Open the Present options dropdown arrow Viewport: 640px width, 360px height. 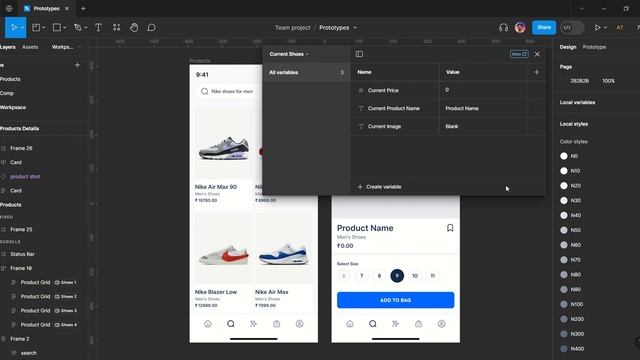605,27
